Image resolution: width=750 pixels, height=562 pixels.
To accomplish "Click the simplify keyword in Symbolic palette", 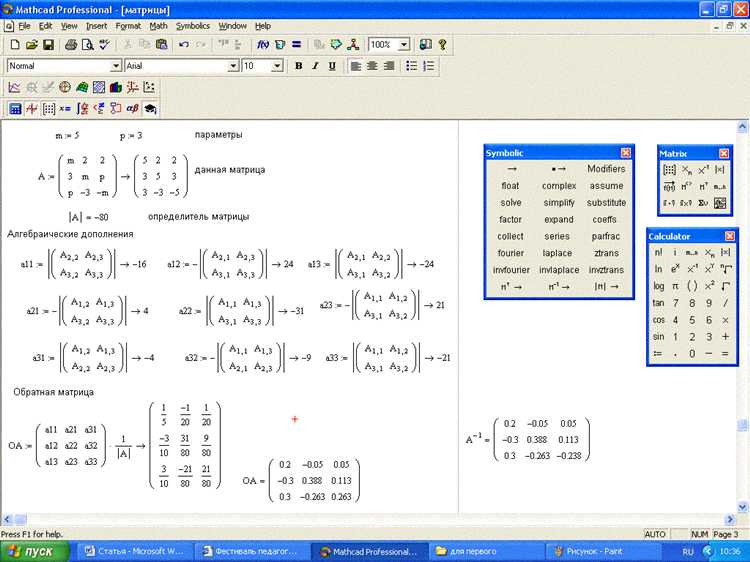I will pos(559,202).
